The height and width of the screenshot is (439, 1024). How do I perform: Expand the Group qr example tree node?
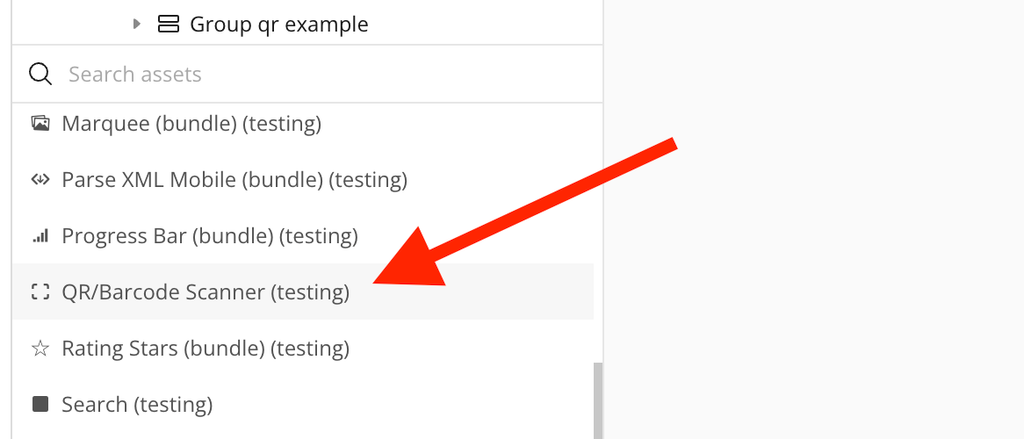click(x=138, y=24)
